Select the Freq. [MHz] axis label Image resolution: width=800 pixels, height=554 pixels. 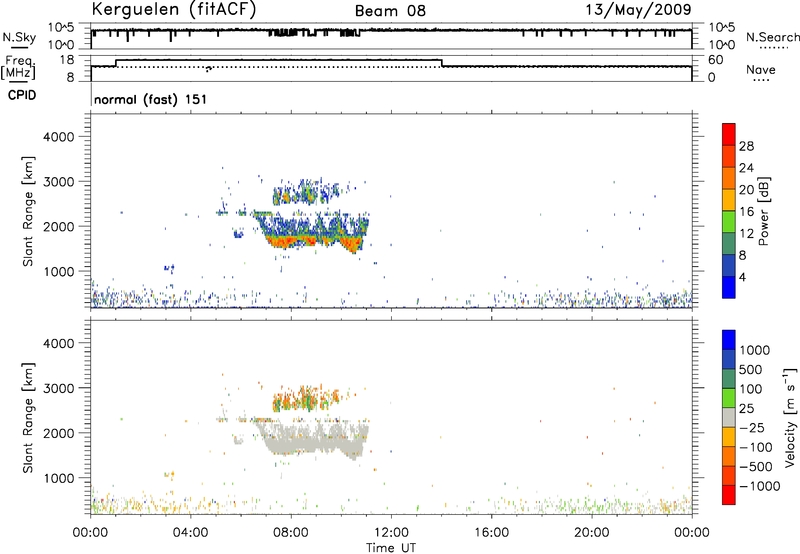click(x=19, y=67)
